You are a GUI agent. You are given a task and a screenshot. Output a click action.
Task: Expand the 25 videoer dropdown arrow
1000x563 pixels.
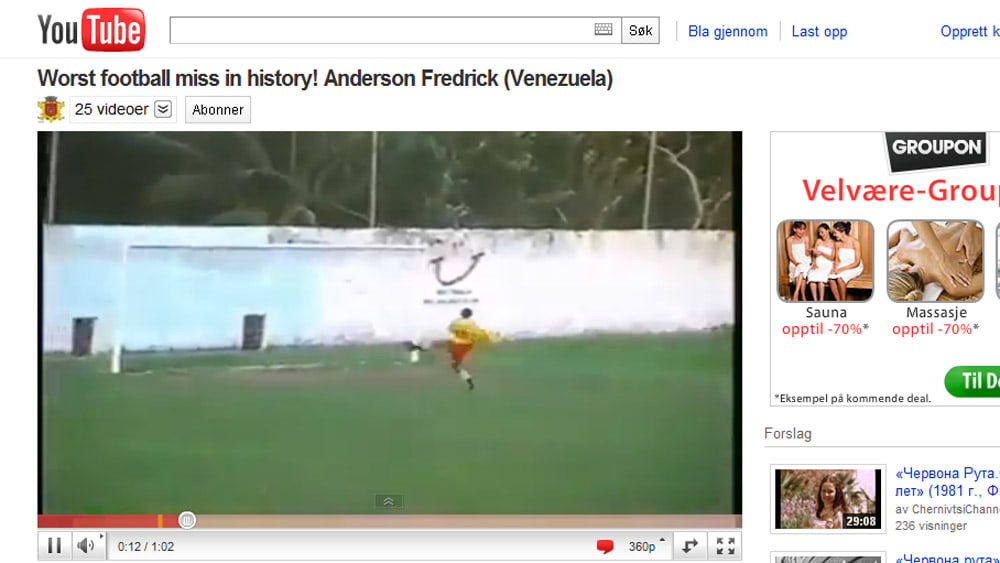click(163, 109)
